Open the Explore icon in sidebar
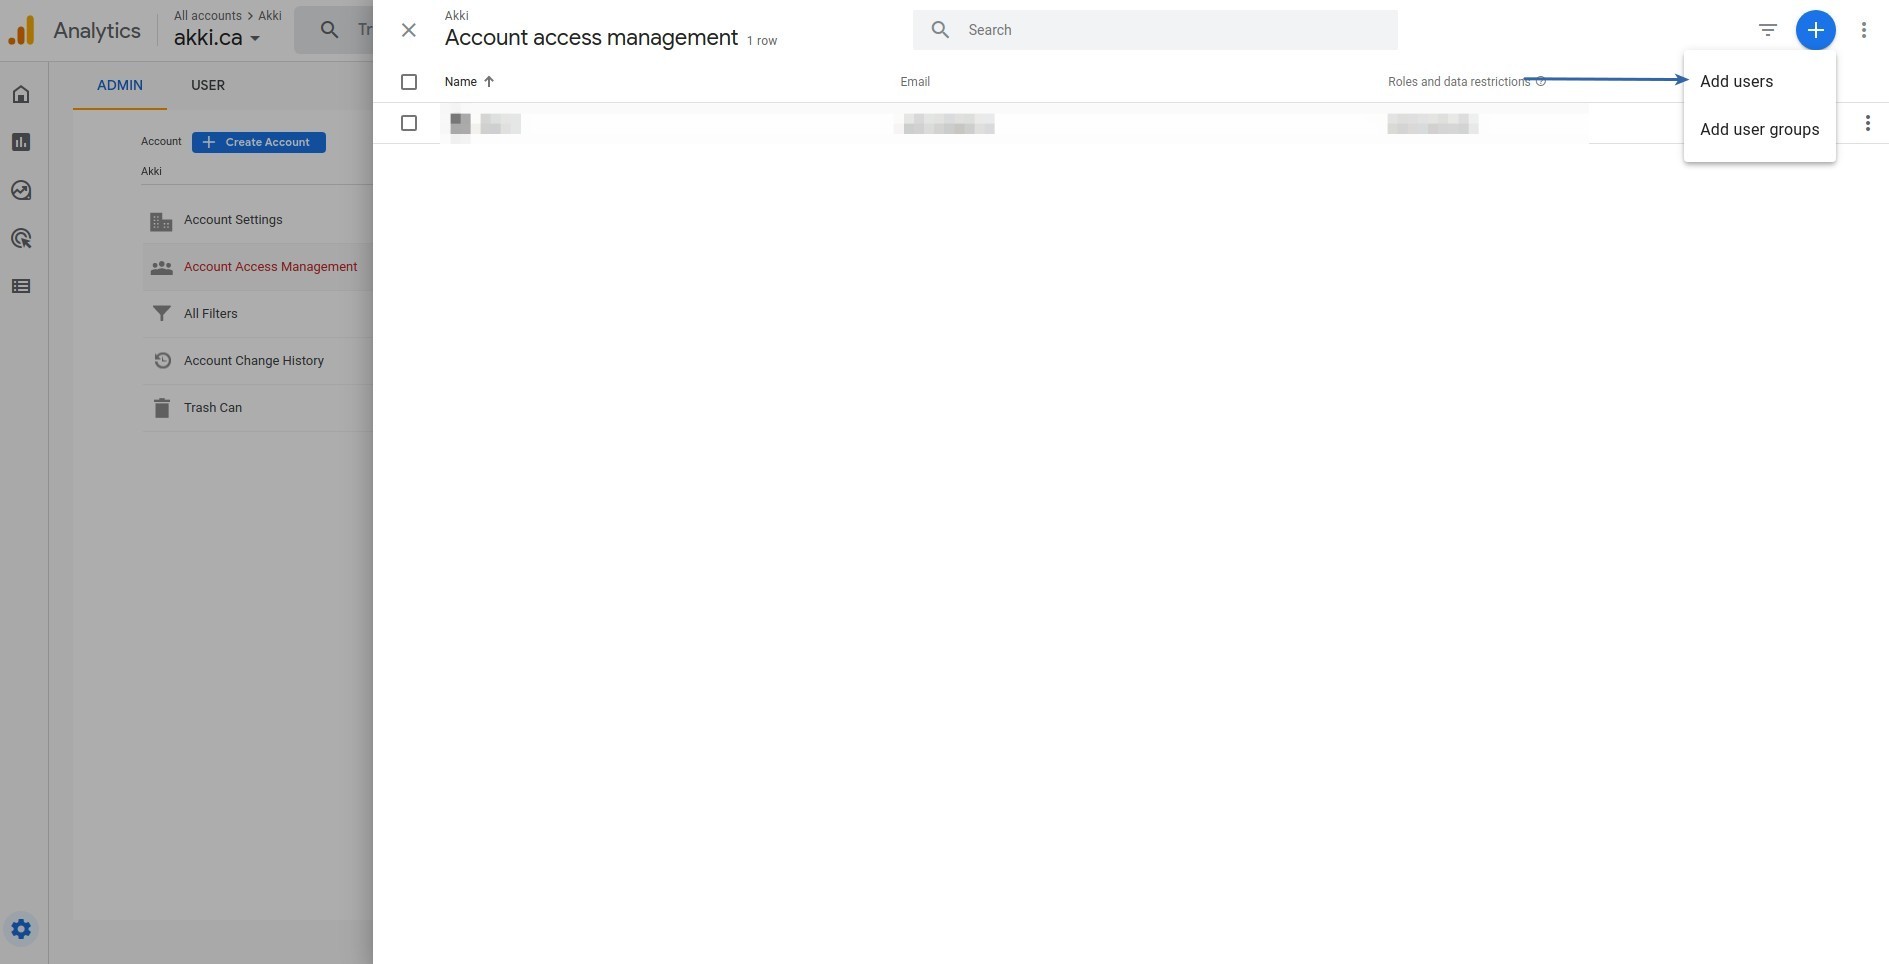This screenshot has width=1889, height=964. pyautogui.click(x=21, y=190)
